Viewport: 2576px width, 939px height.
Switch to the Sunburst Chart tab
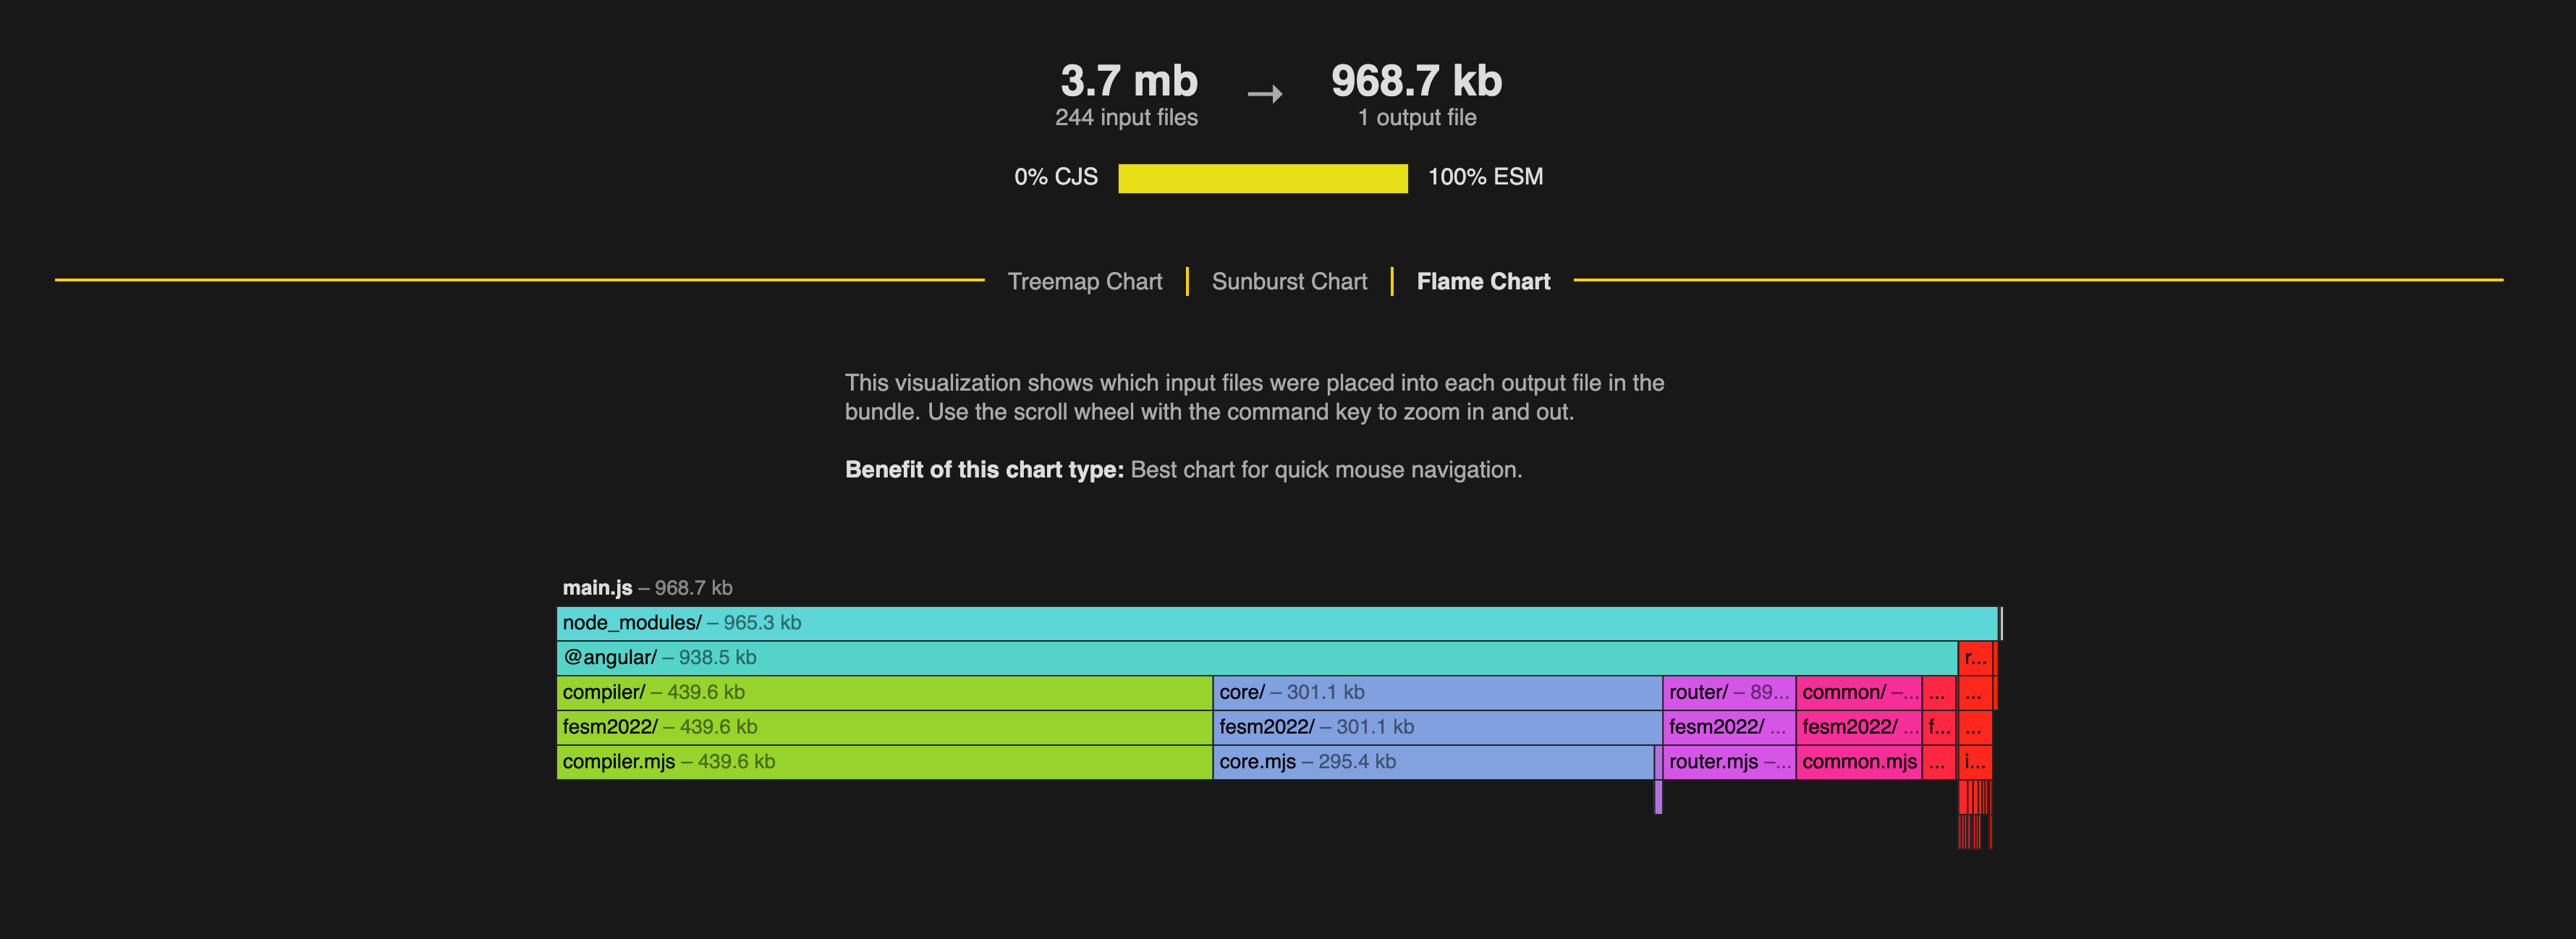click(1289, 282)
